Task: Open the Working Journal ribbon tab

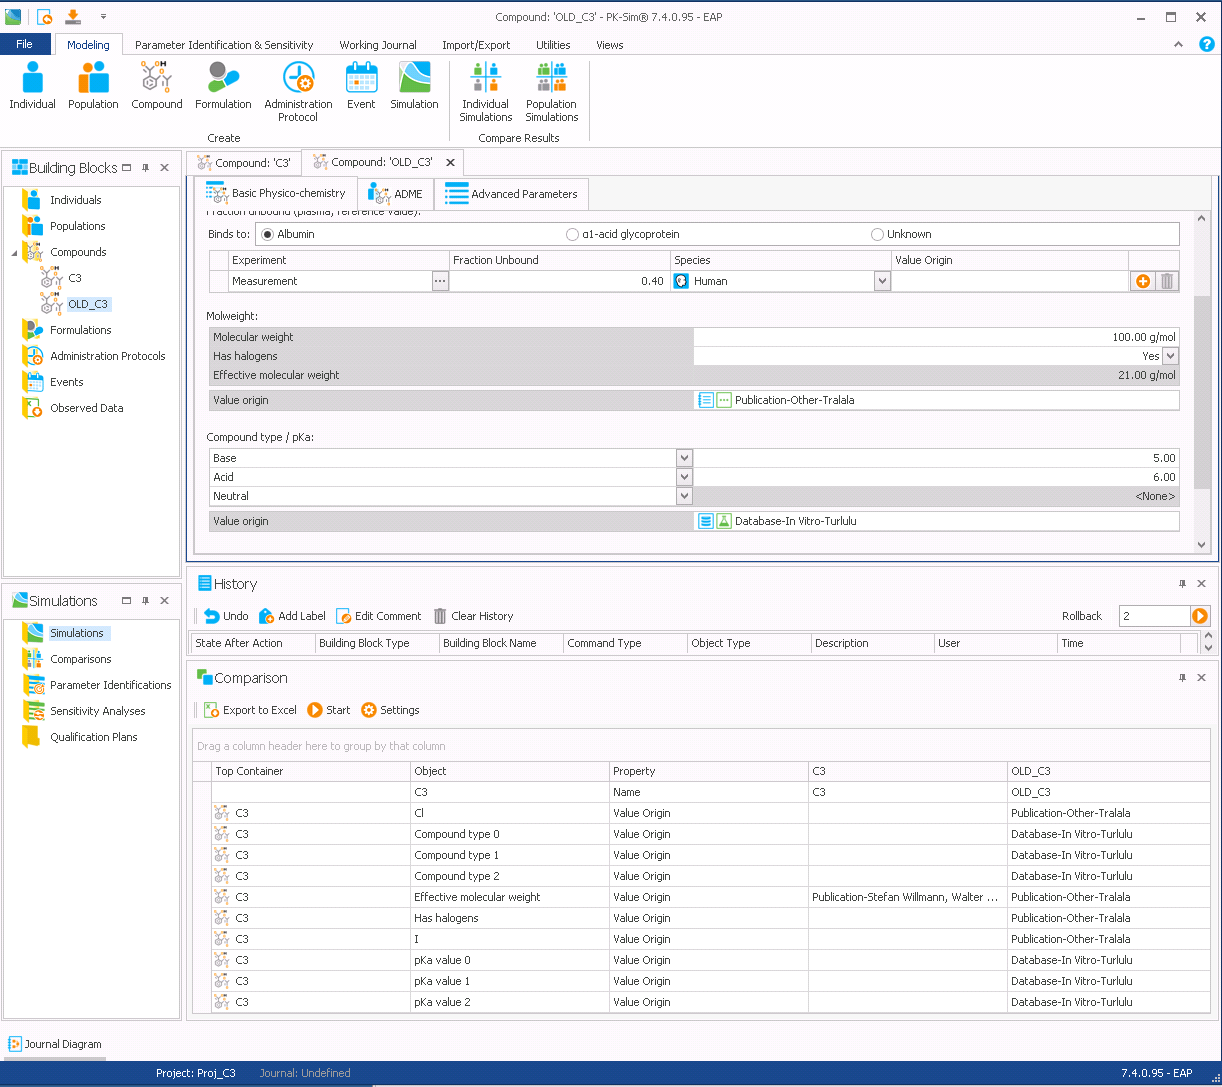Action: 378,45
